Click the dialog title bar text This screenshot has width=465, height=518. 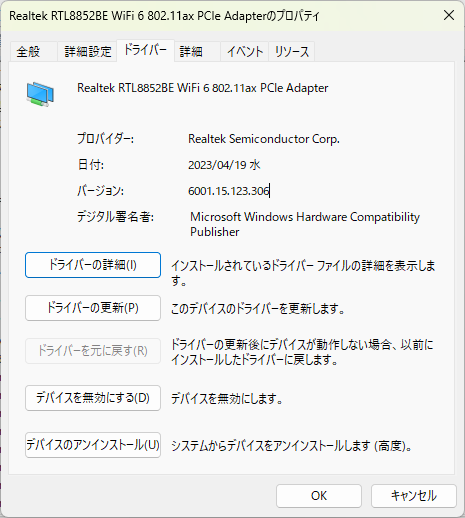(164, 16)
